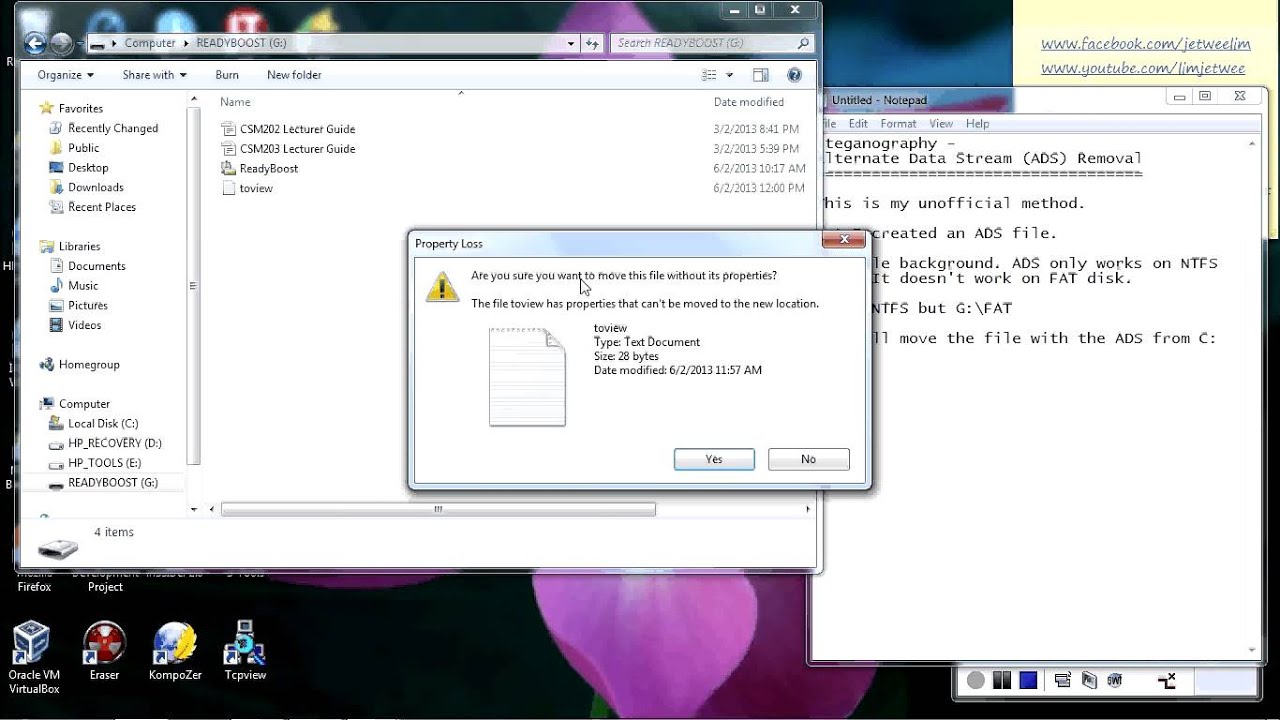Open the Organize dropdown menu
Viewport: 1280px width, 720px height.
click(x=65, y=75)
